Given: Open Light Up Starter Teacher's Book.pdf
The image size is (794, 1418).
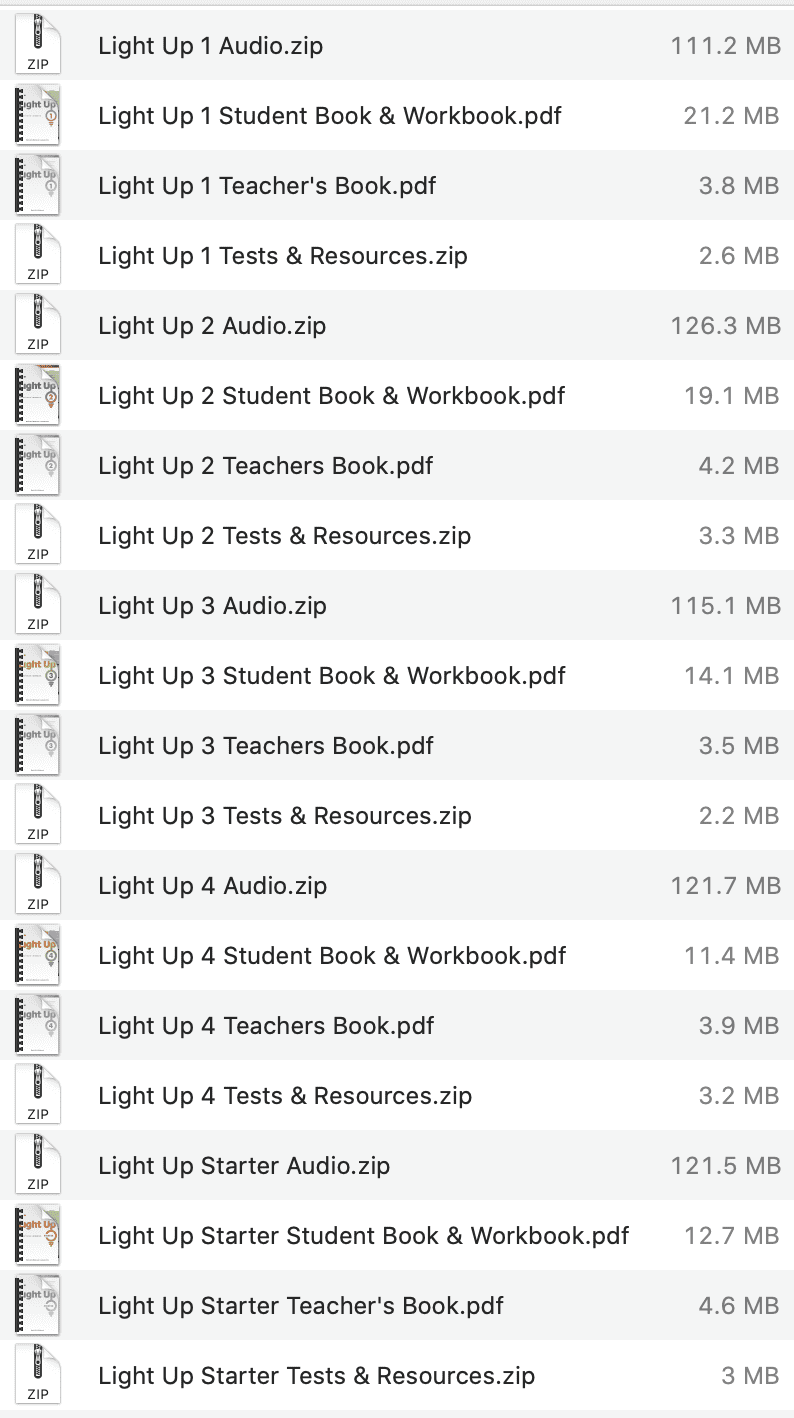Looking at the screenshot, I should (x=300, y=1305).
